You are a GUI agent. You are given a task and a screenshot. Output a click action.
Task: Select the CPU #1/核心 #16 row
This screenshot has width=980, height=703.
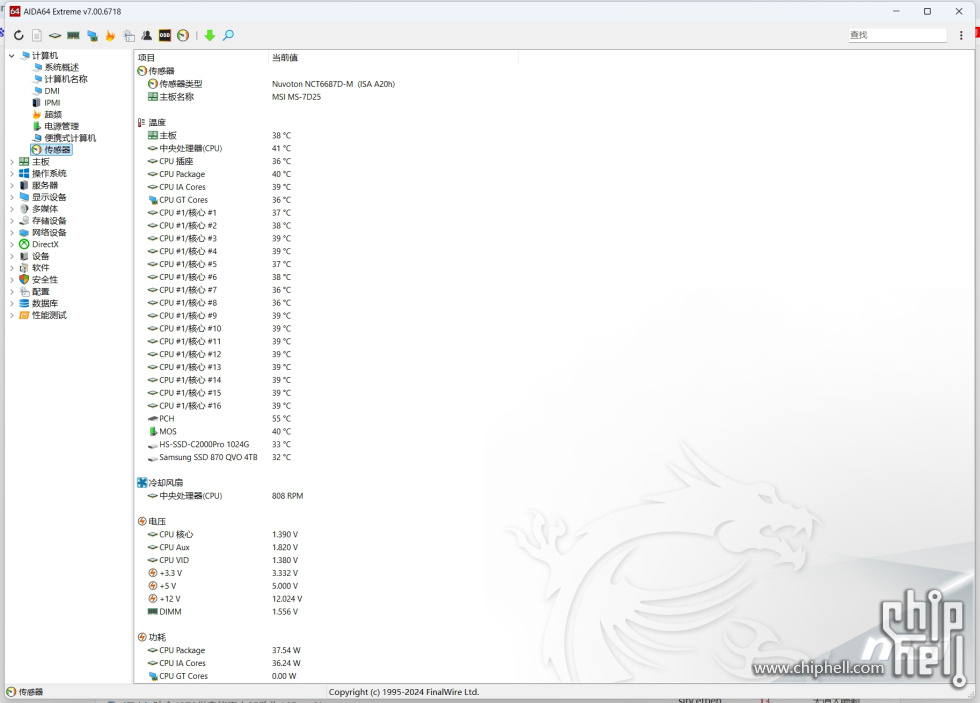tap(219, 406)
